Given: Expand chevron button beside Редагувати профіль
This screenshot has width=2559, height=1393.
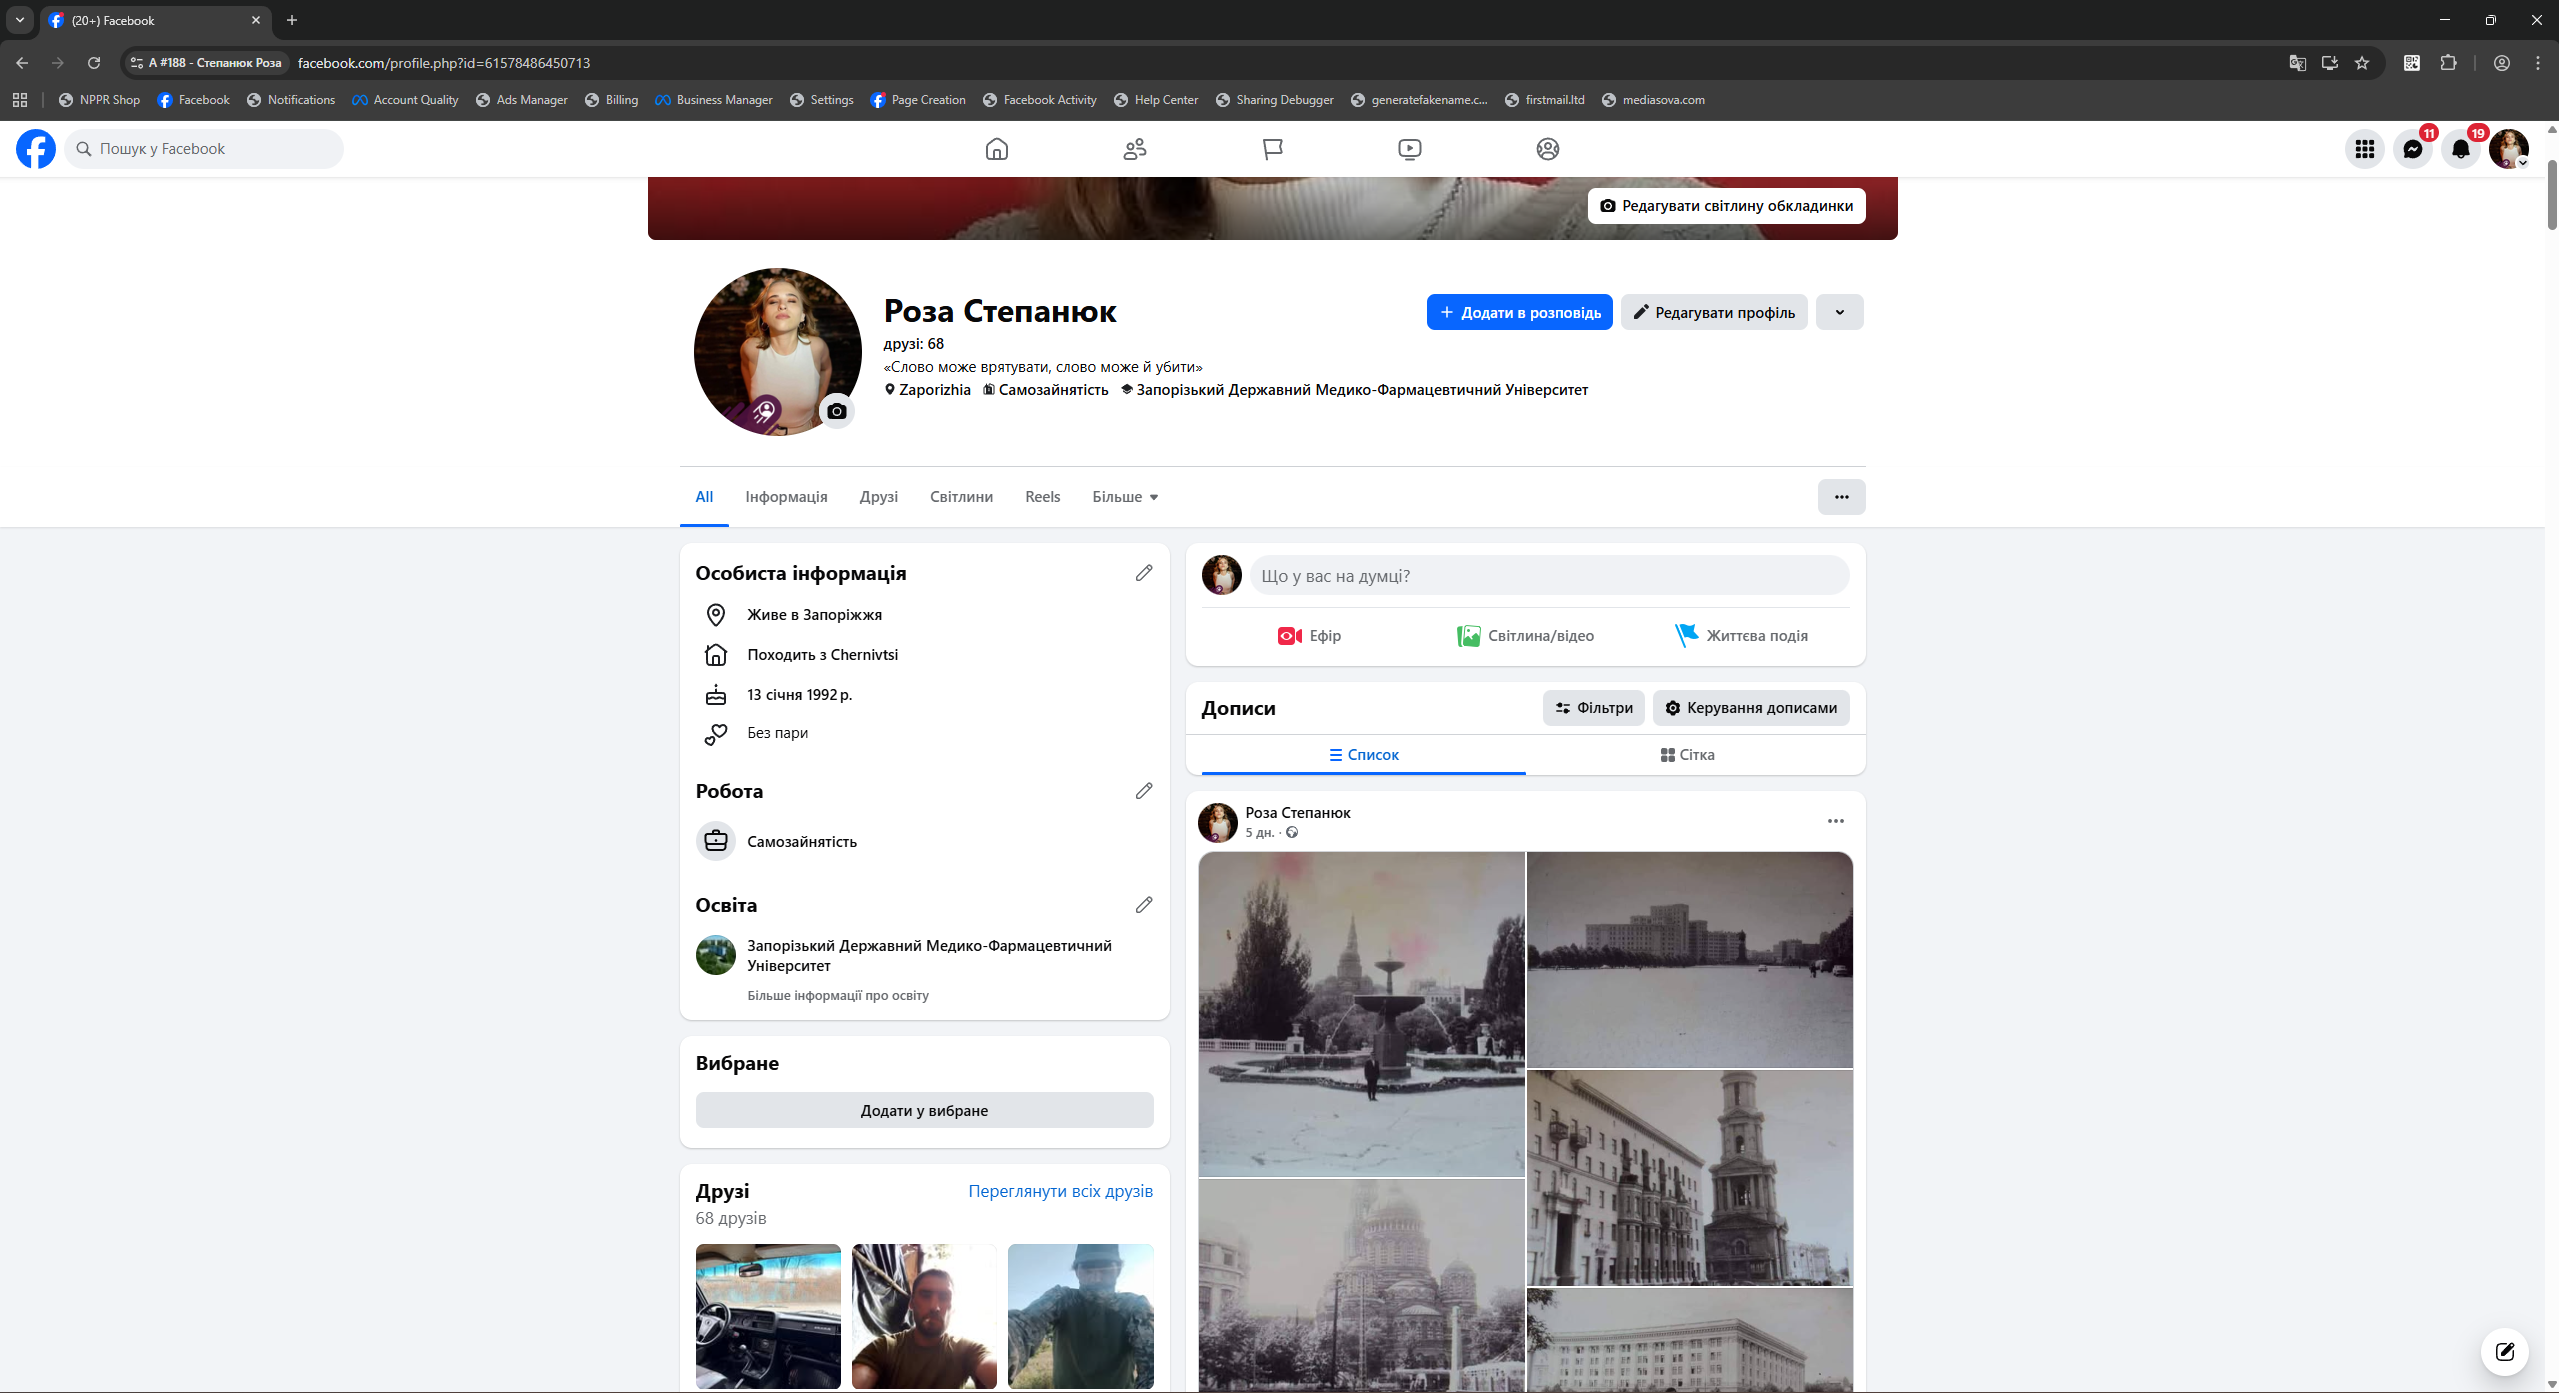Looking at the screenshot, I should point(1839,312).
